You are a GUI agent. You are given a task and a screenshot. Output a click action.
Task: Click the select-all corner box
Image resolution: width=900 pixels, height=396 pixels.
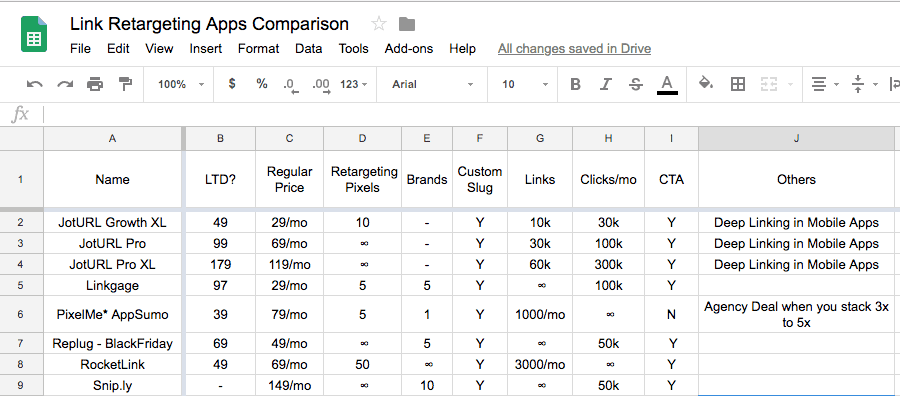point(21,138)
